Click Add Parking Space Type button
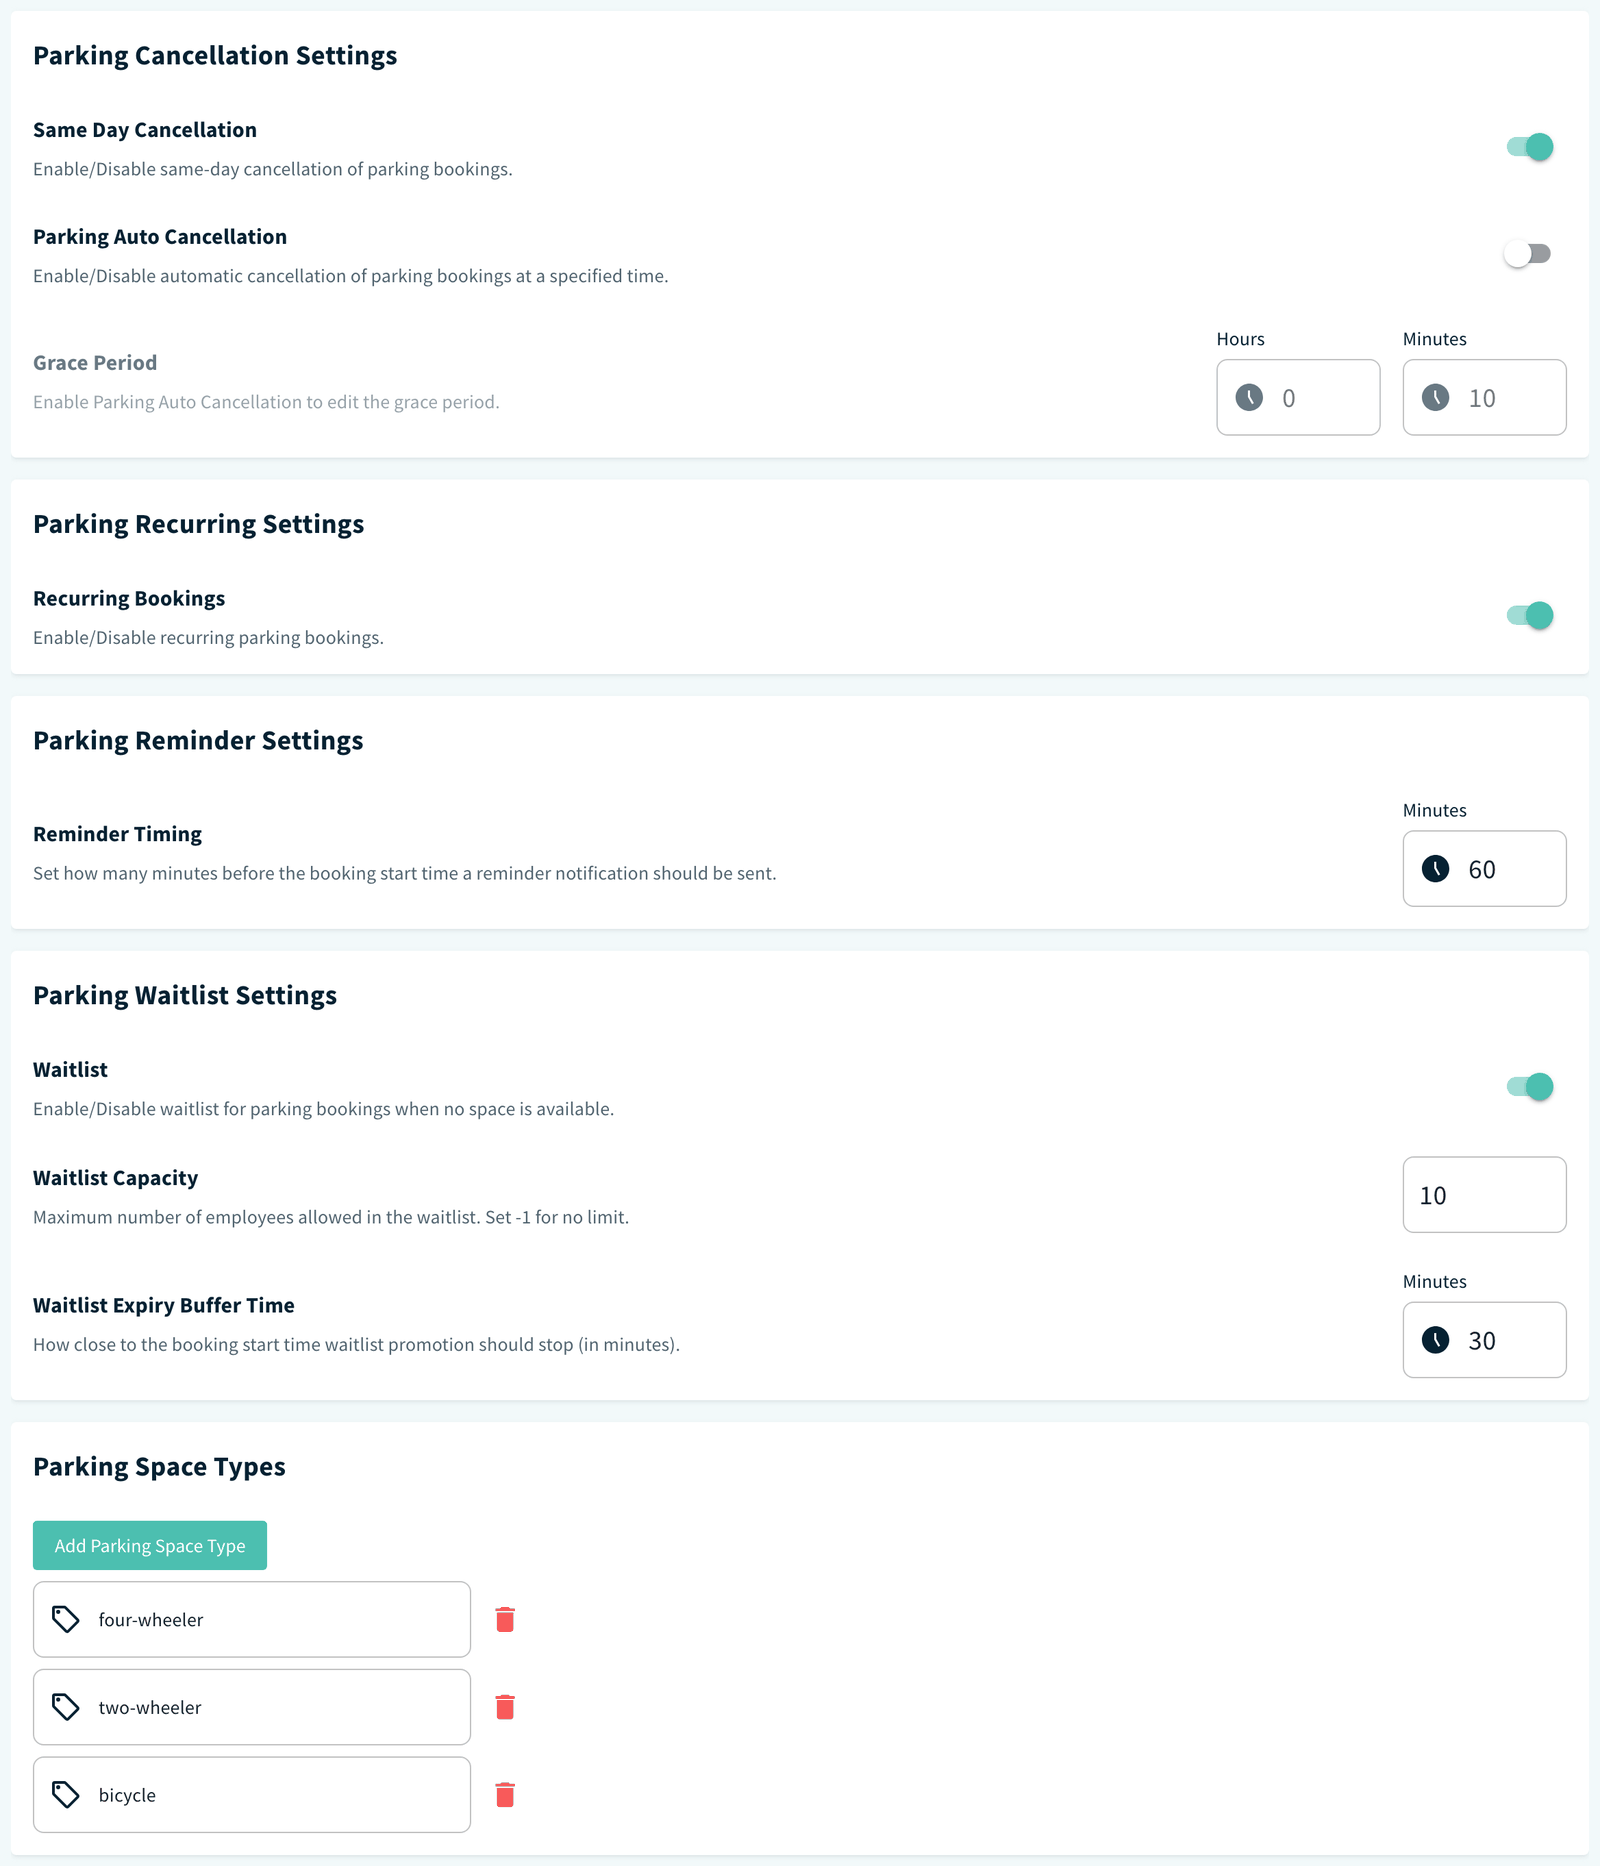This screenshot has width=1600, height=1866. 150,1545
